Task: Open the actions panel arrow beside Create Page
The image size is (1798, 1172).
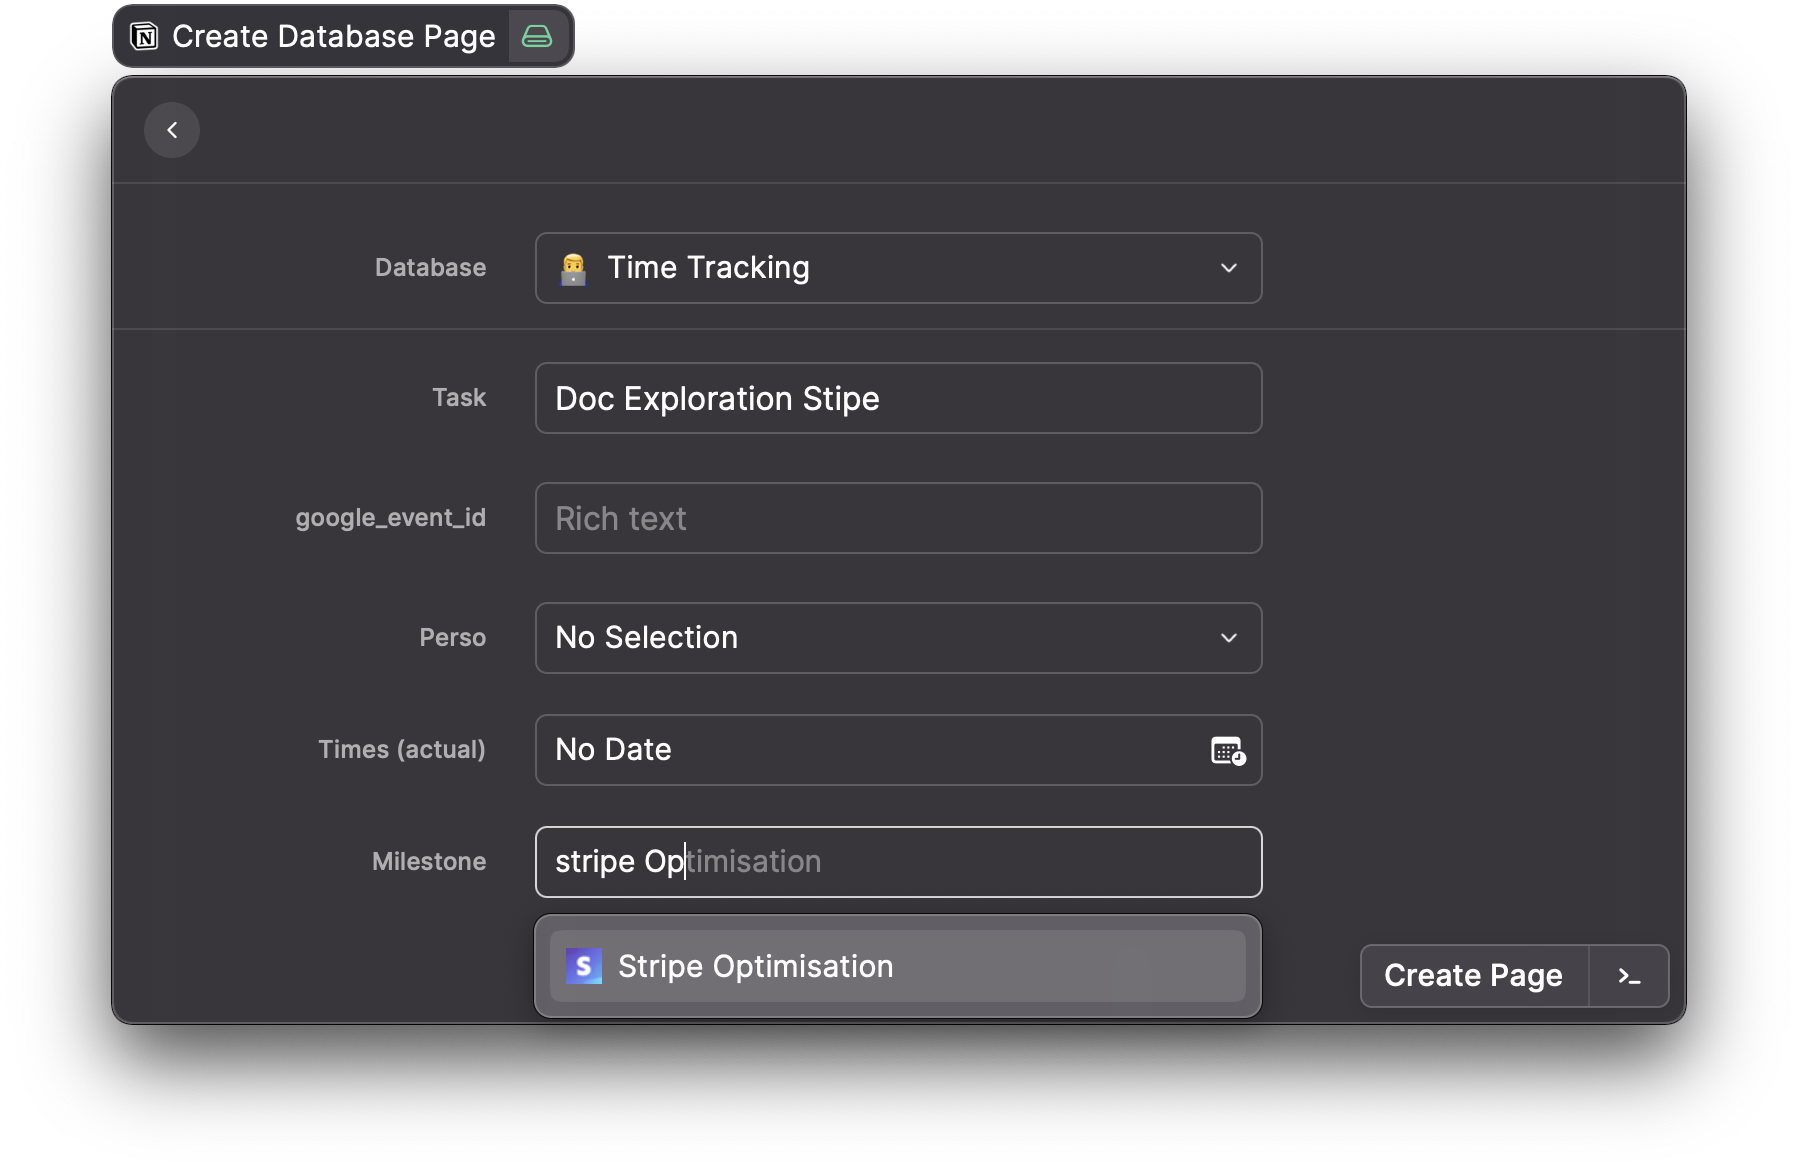Action: (x=1629, y=976)
